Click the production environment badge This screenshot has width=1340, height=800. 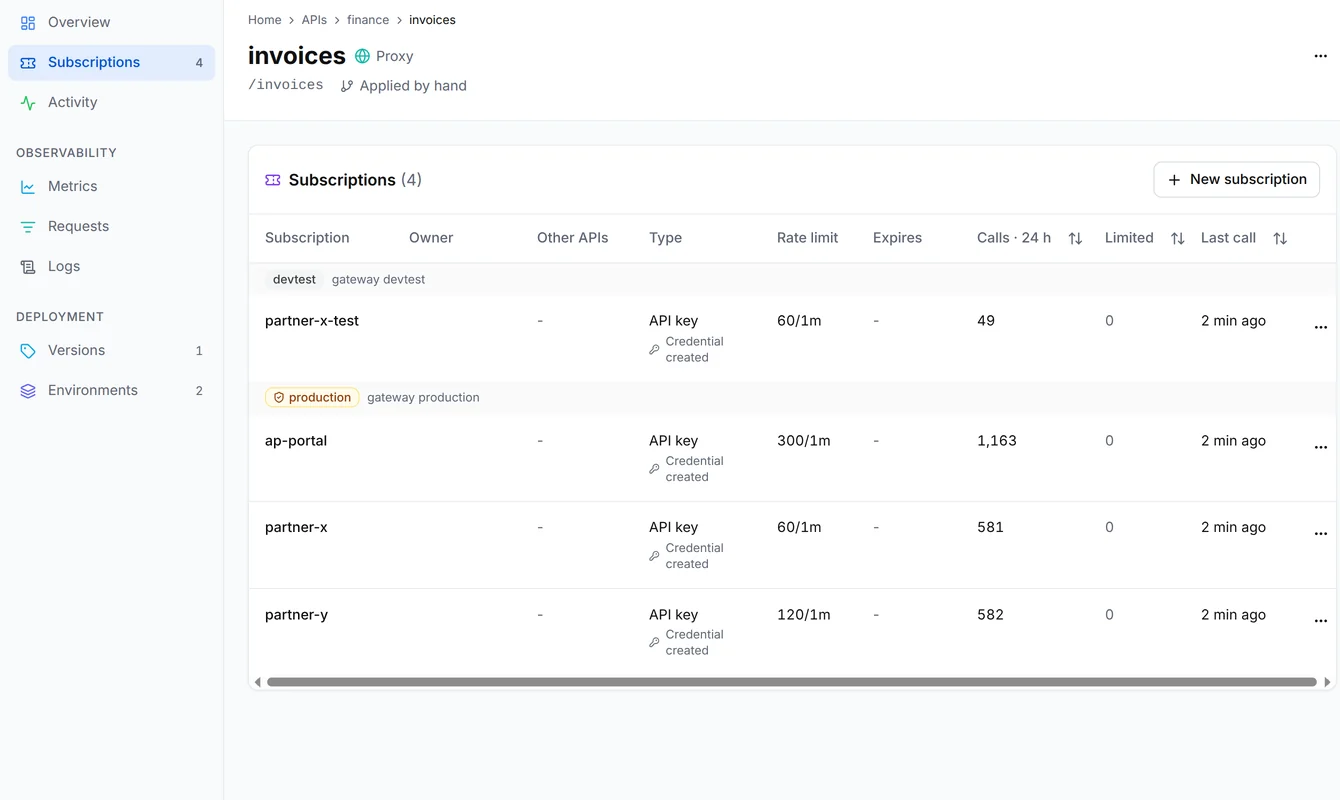pyautogui.click(x=312, y=397)
